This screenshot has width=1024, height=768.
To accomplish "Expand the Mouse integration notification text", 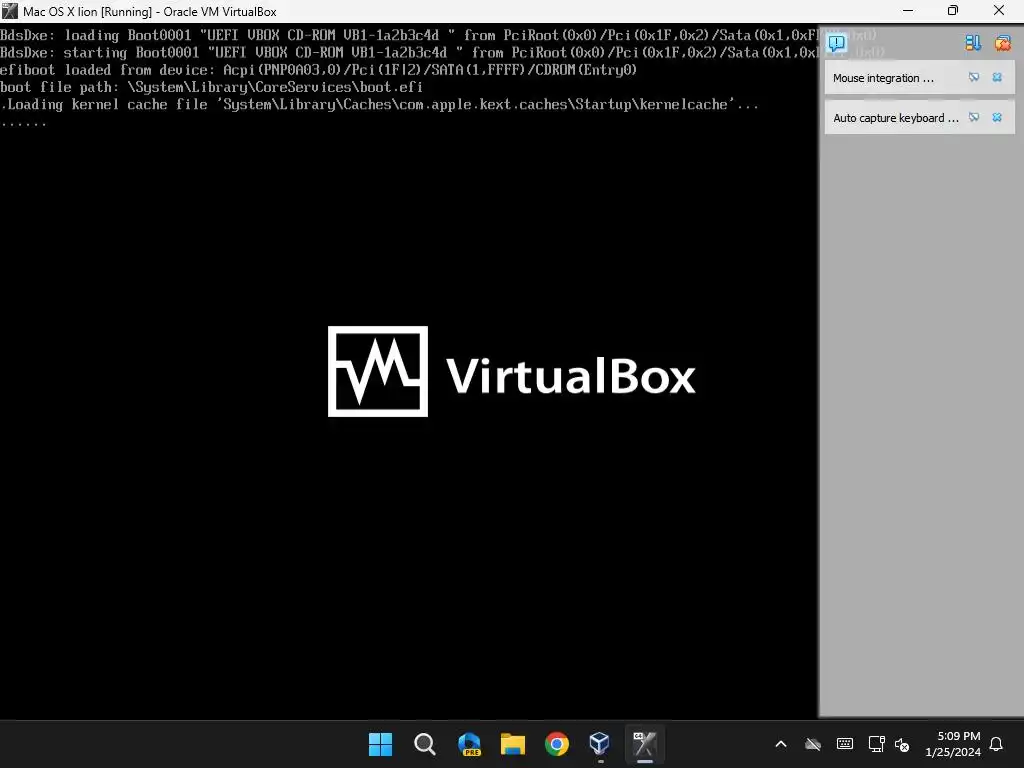I will tap(883, 78).
